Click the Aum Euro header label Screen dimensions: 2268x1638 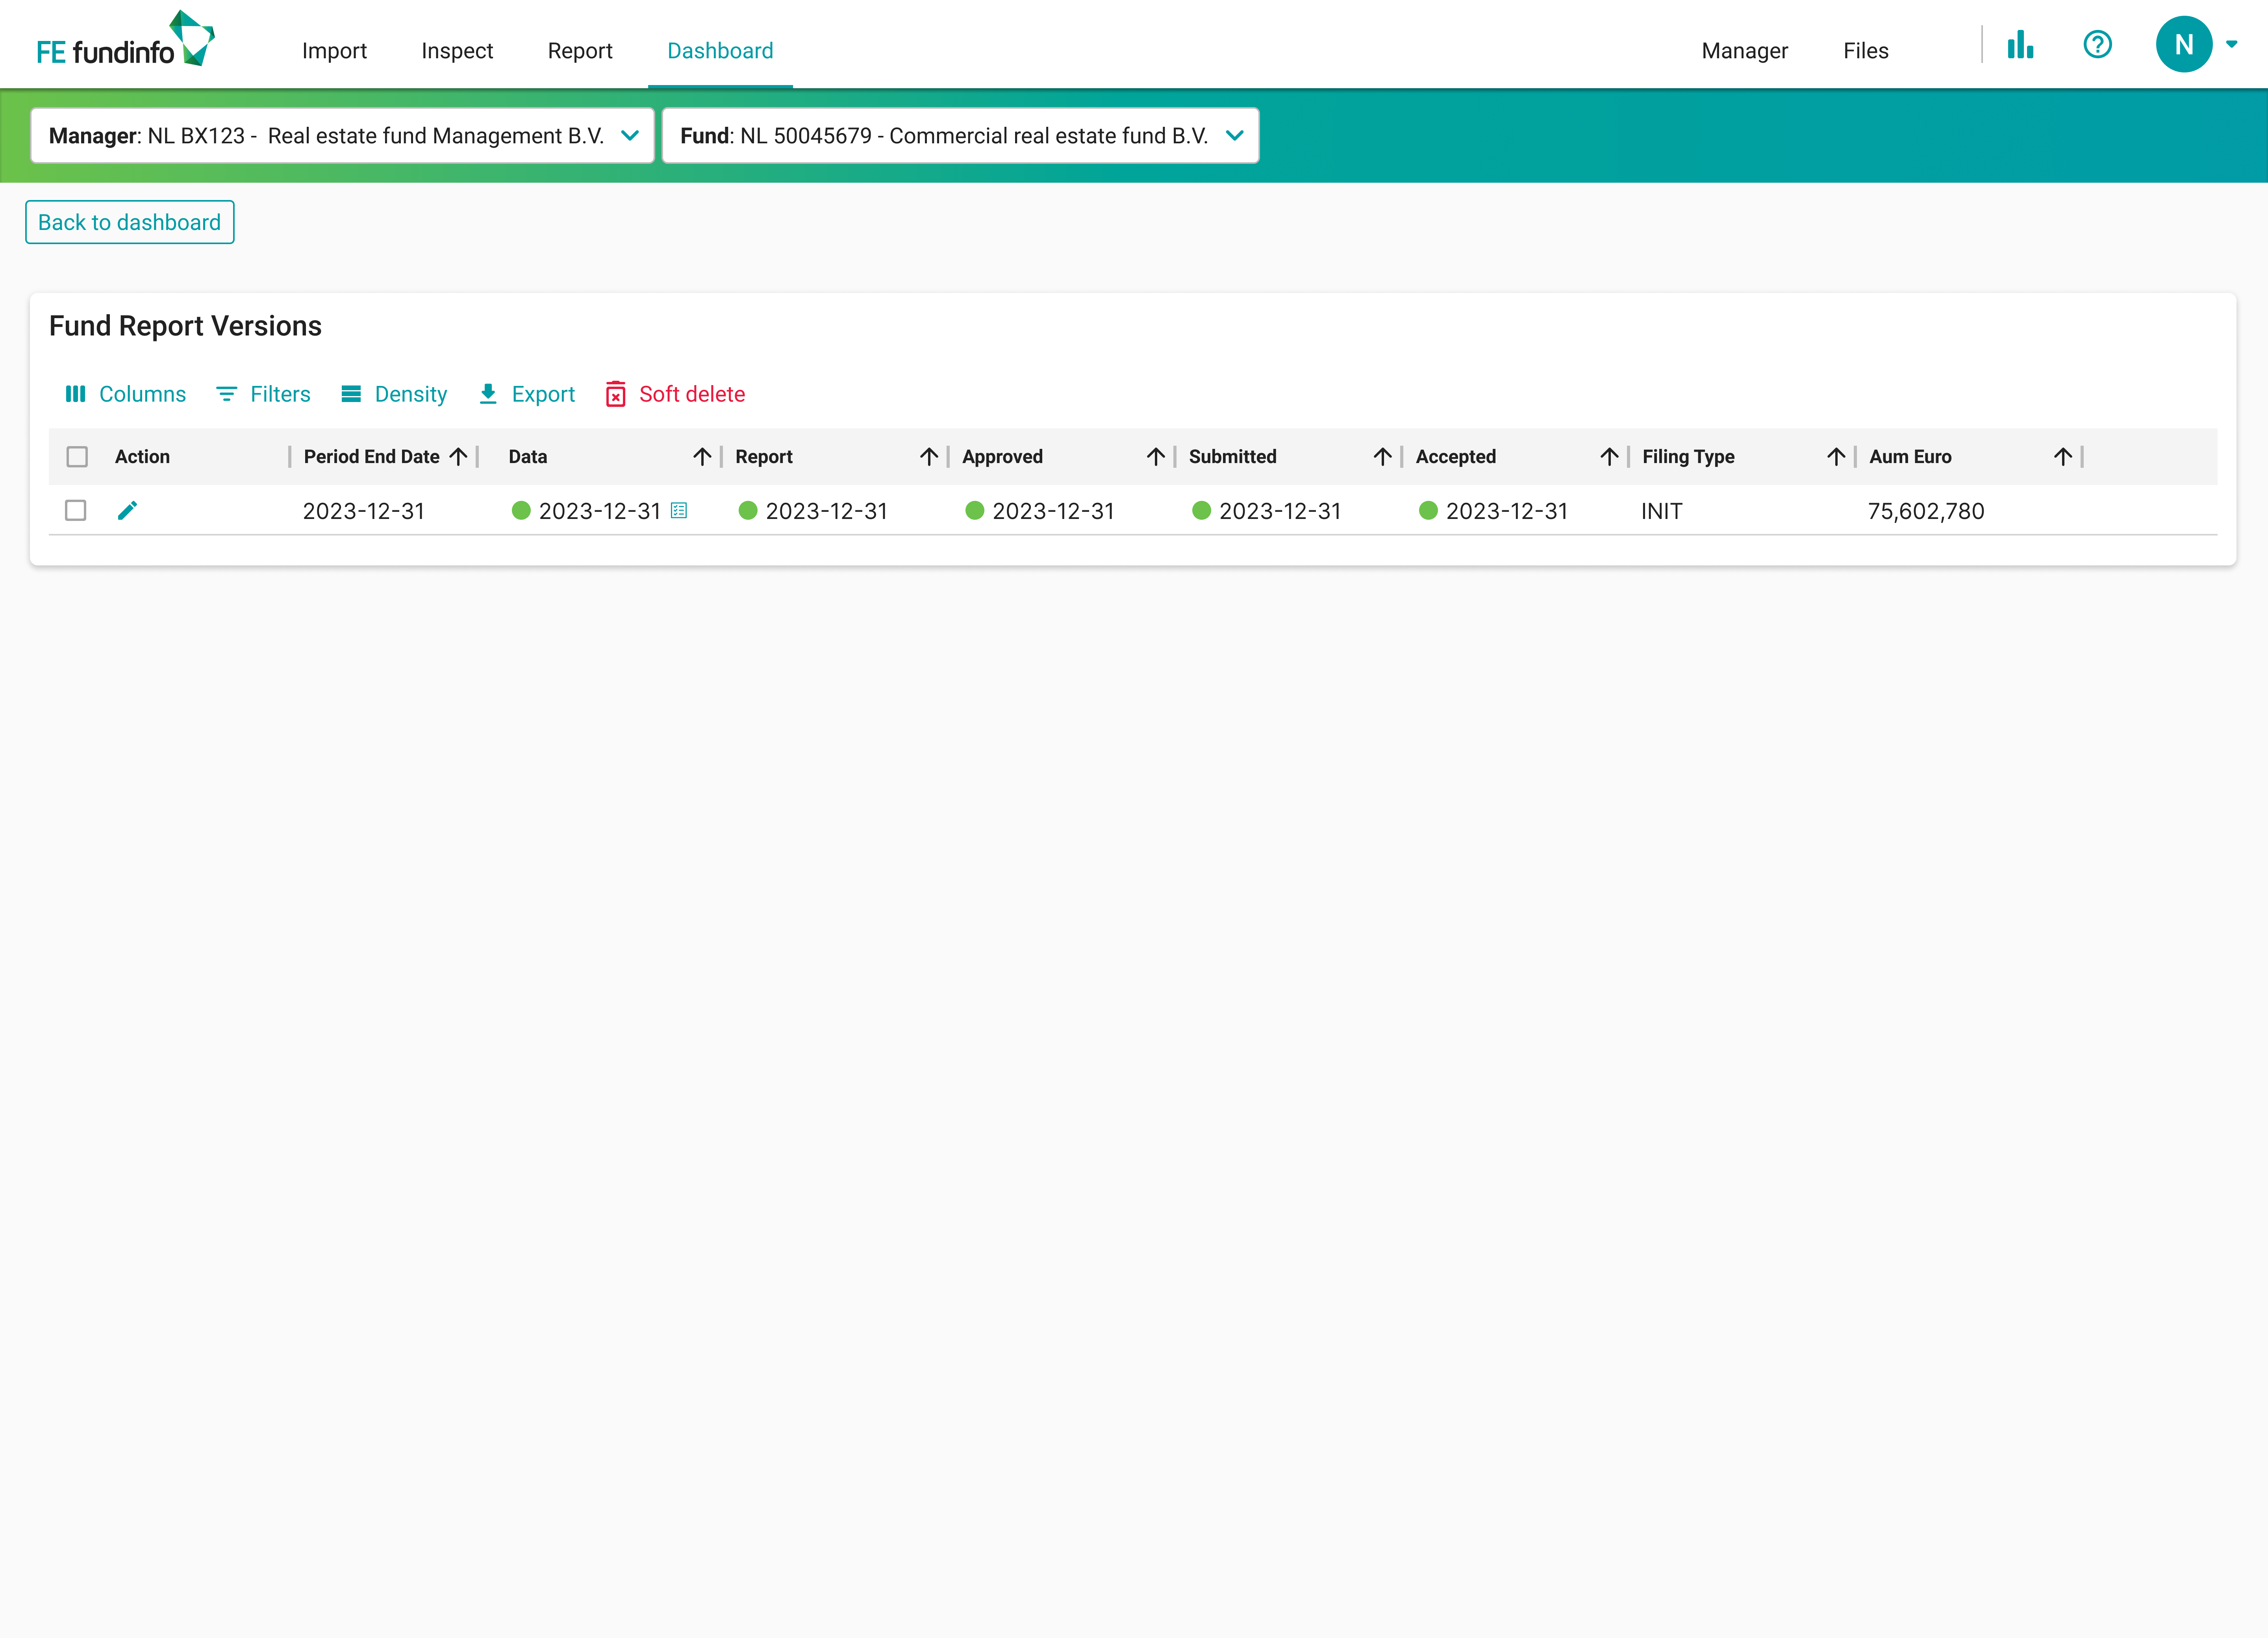(1910, 457)
